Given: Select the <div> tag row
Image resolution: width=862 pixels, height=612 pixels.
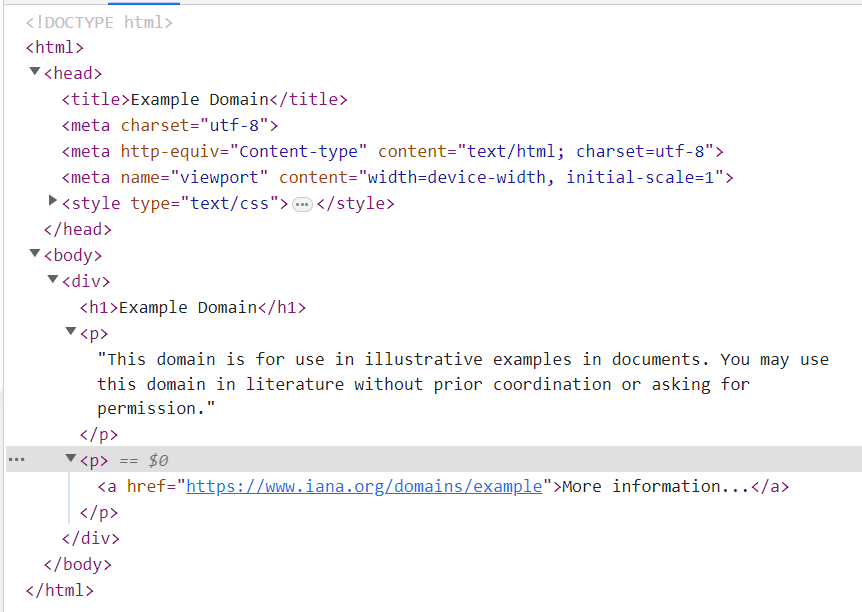Looking at the screenshot, I should point(86,282).
